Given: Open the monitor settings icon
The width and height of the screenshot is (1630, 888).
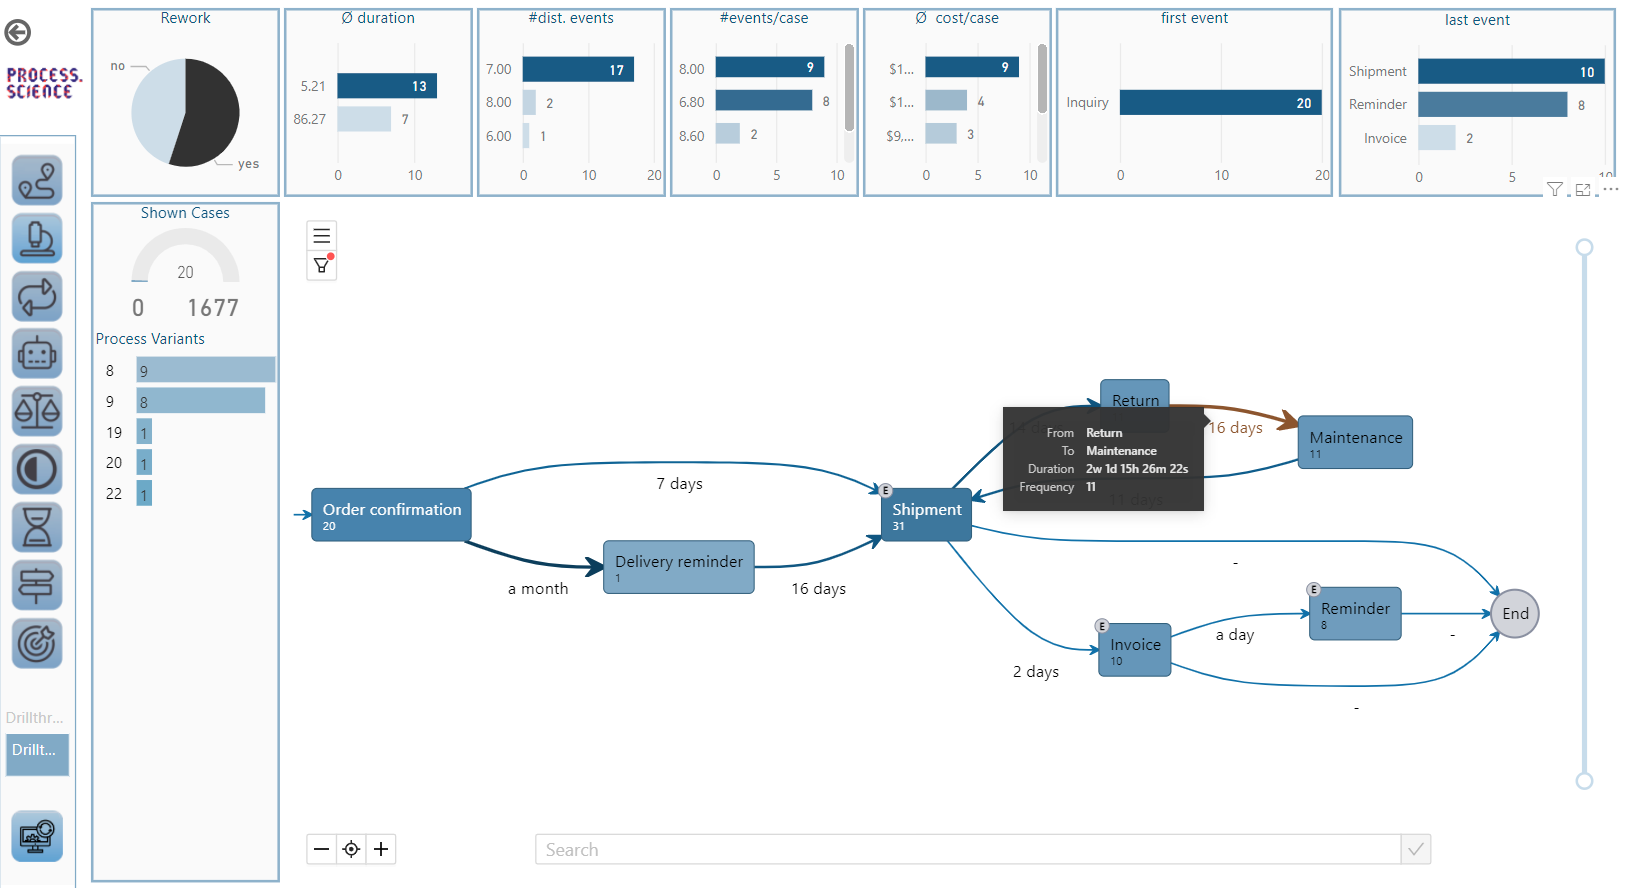Looking at the screenshot, I should pos(37,836).
